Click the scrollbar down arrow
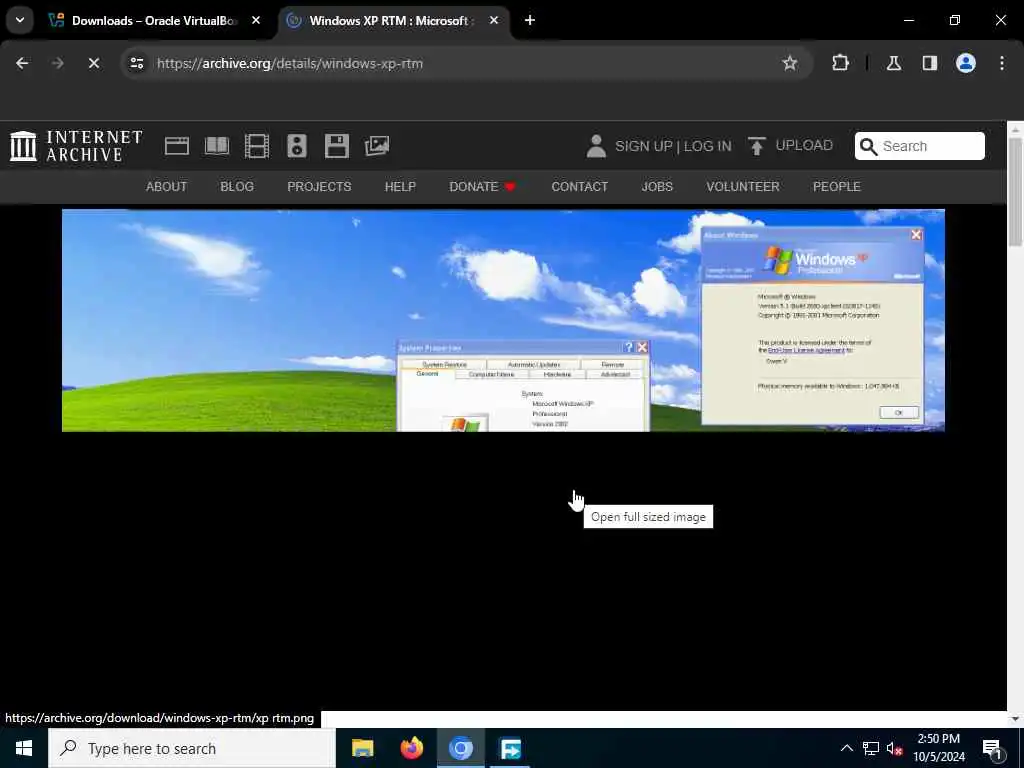 click(x=1015, y=719)
